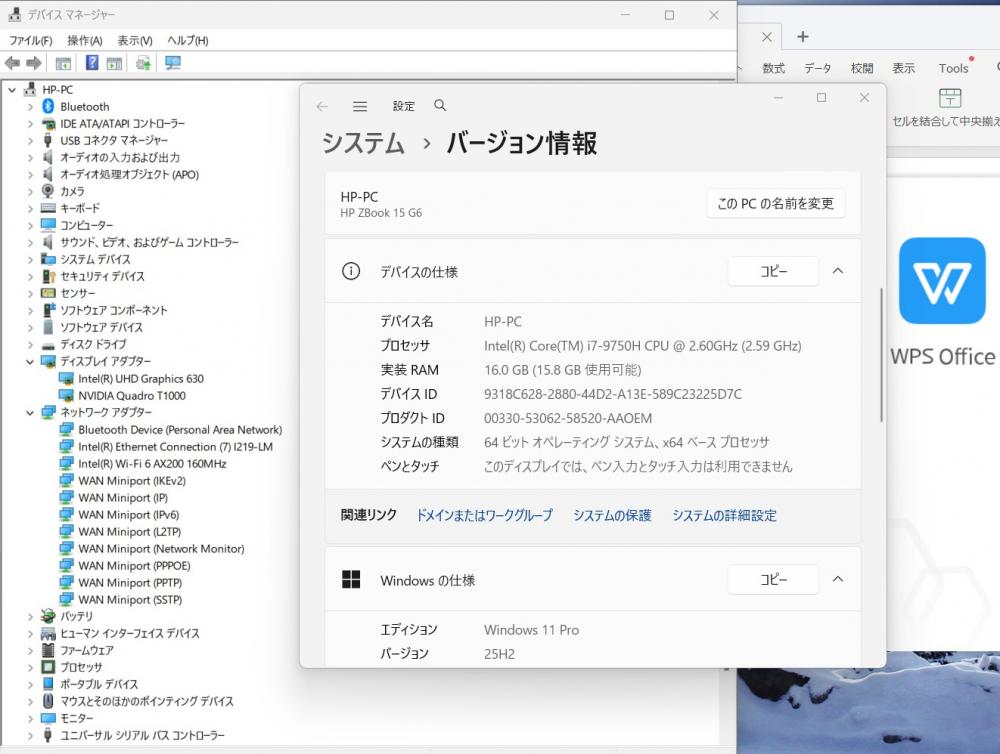Open the 操作(A) menu
This screenshot has height=754, width=1000.
coord(84,40)
